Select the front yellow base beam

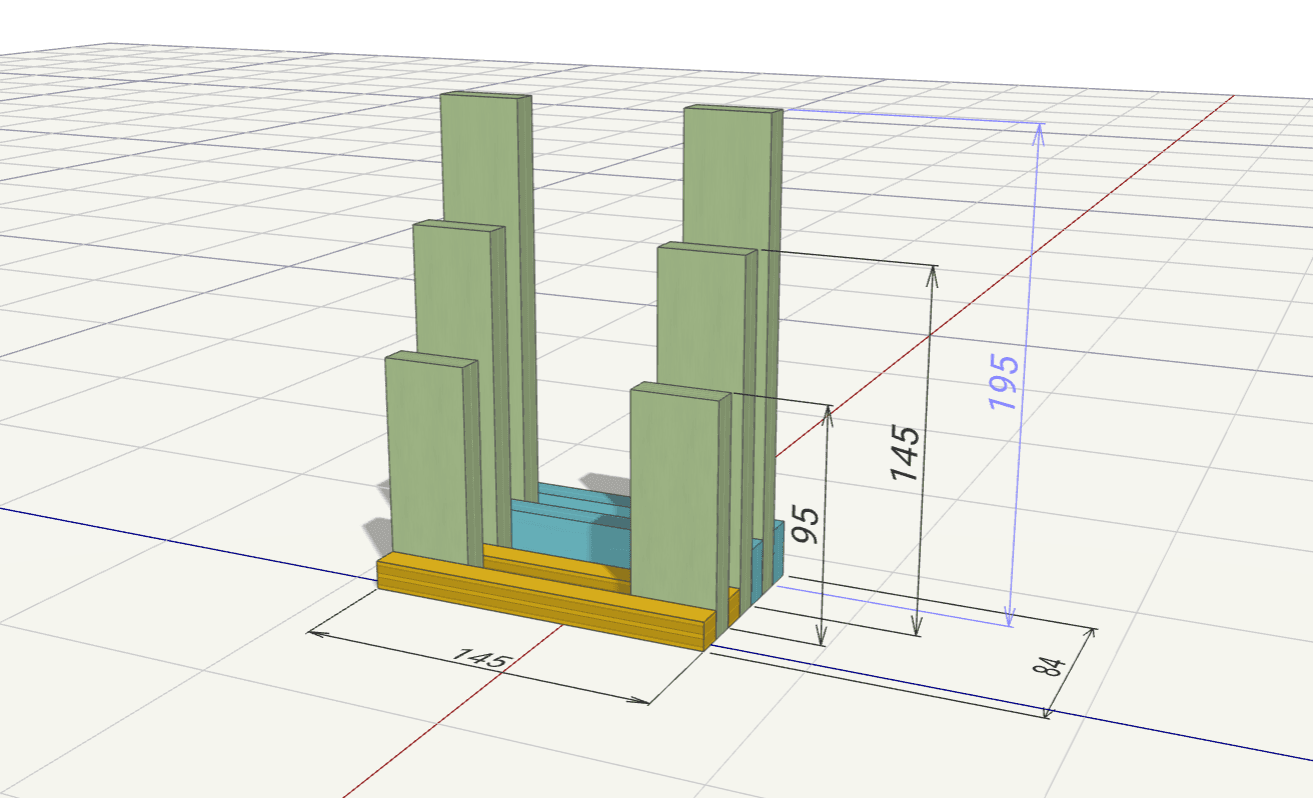point(540,602)
